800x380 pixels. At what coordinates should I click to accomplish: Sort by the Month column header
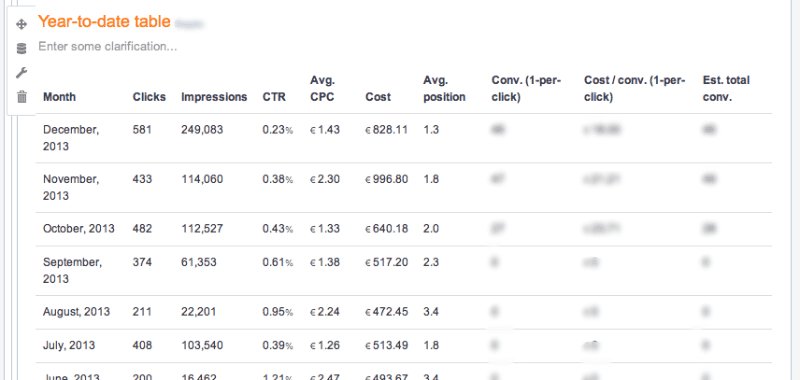pyautogui.click(x=60, y=97)
